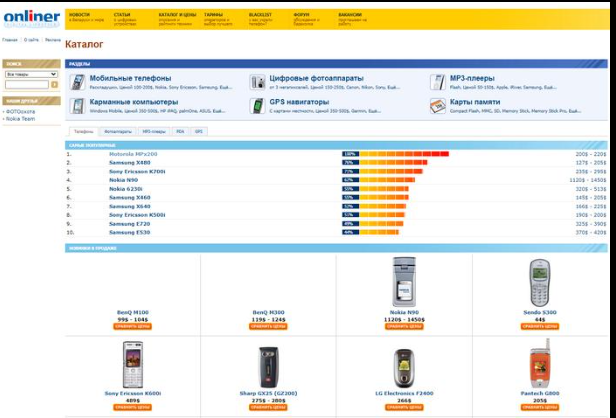Image resolution: width=616 pixels, height=418 pixels.
Task: Open the ФОТОохота friend link
Action: (x=21, y=112)
